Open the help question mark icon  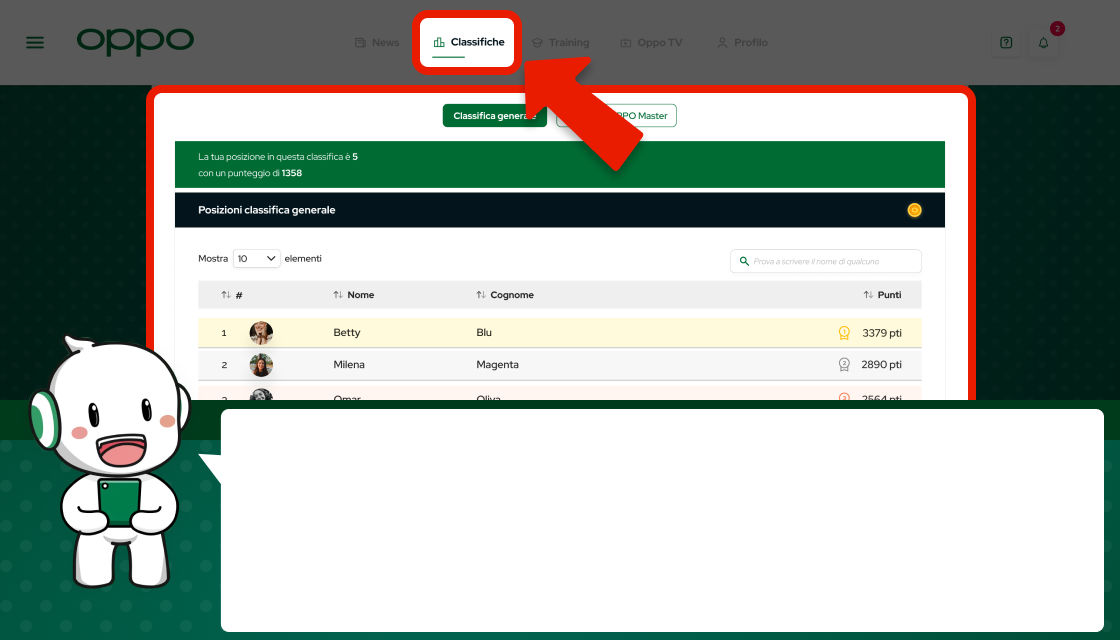point(1006,43)
